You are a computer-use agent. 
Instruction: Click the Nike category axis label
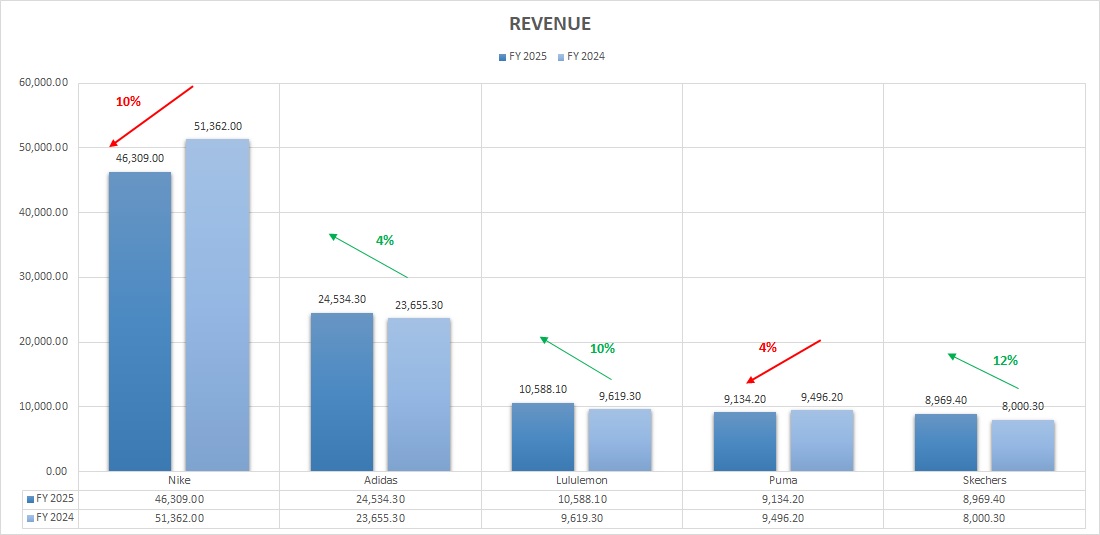[x=179, y=481]
